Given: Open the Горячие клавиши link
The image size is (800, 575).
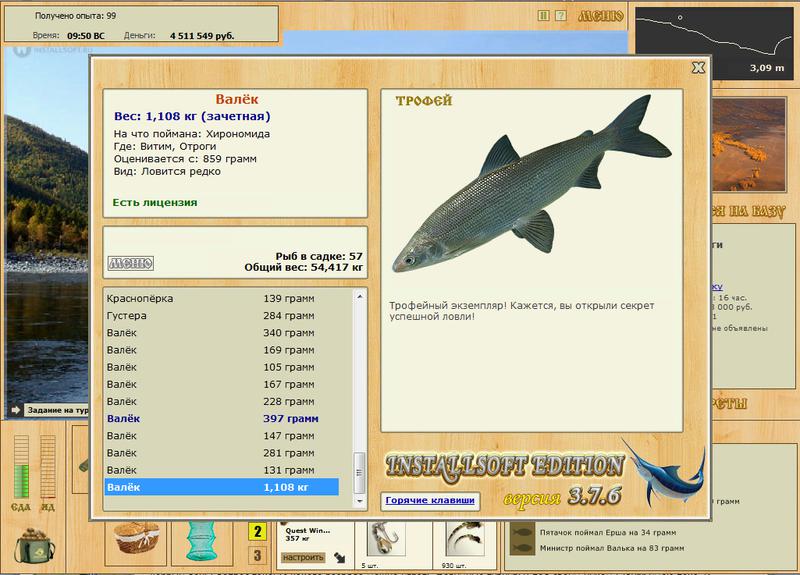Looking at the screenshot, I should pos(430,501).
